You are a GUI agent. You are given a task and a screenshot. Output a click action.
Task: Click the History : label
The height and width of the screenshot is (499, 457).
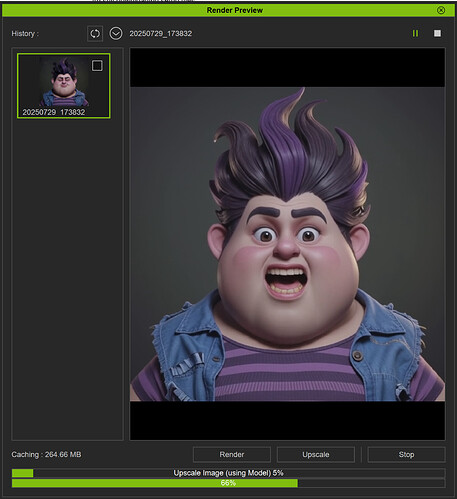25,34
